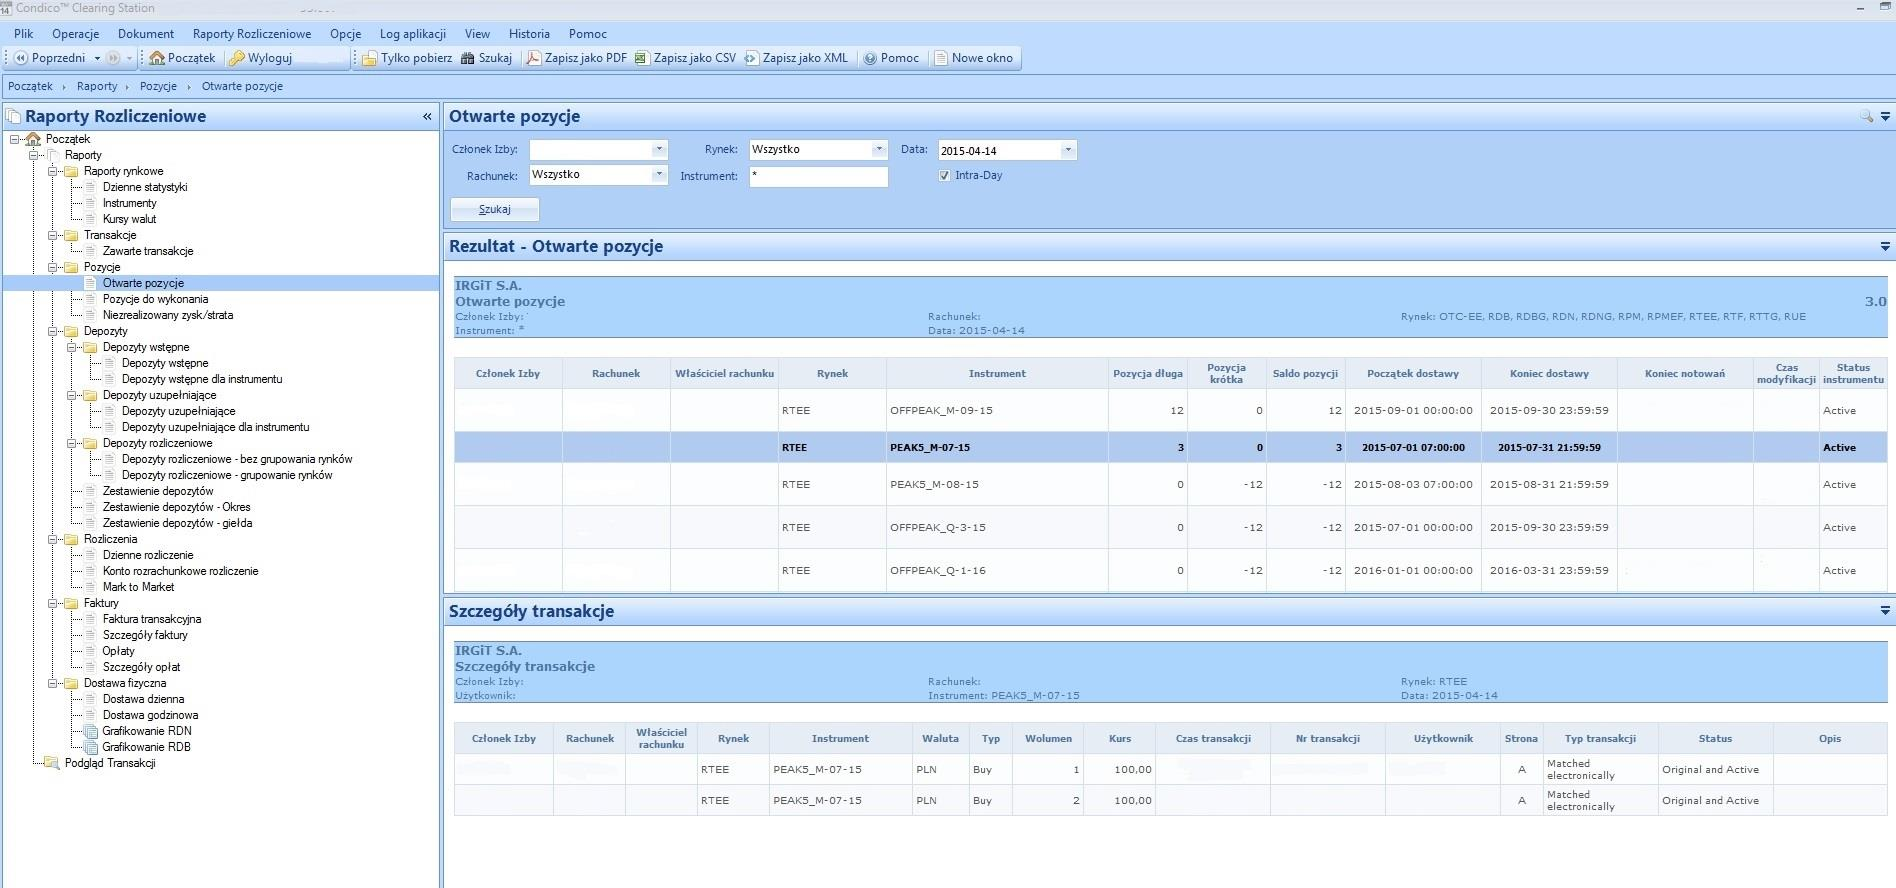Screen dimensions: 1896x888
Task: Collapse the Otwarte pozycje search panel
Action: coord(1885,116)
